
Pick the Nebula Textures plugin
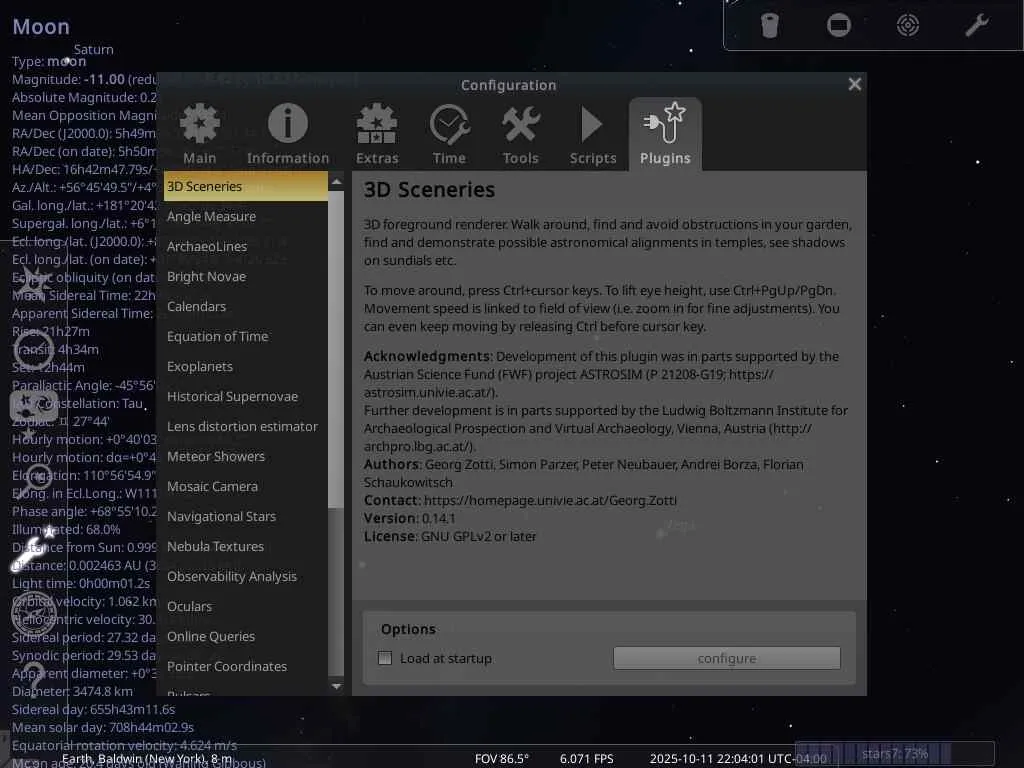pos(246,547)
